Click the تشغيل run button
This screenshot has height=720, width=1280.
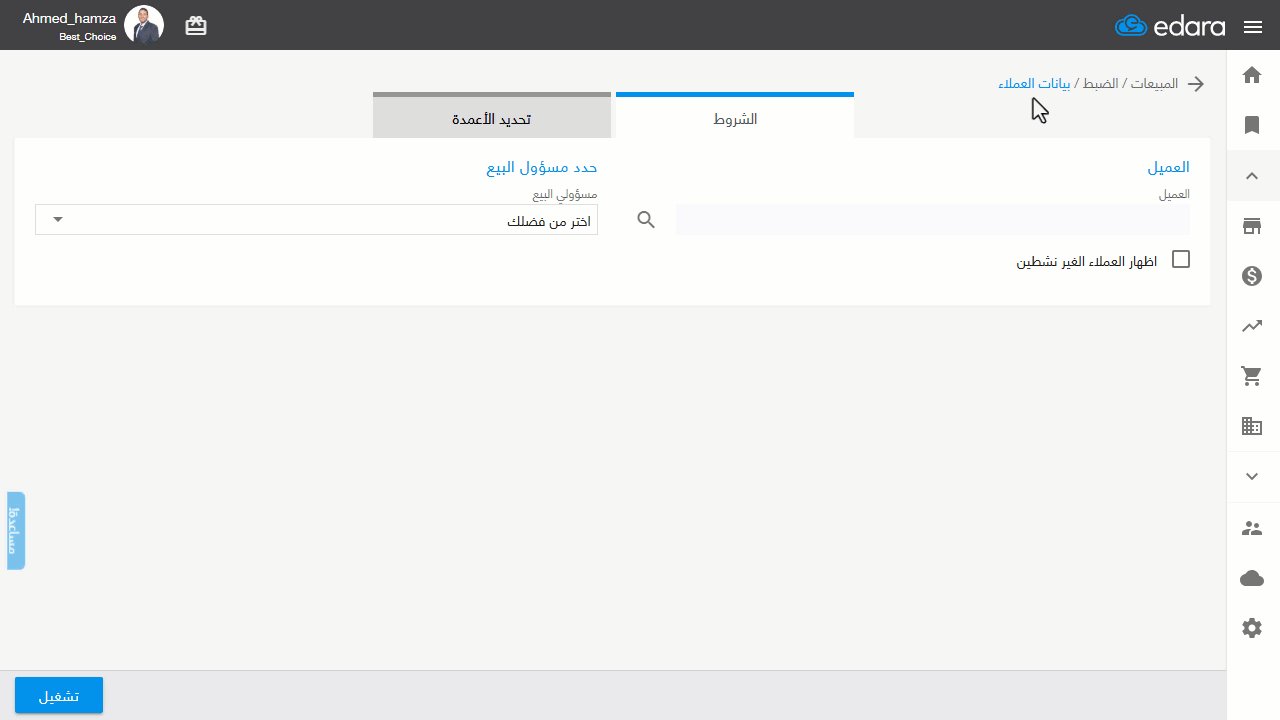tap(59, 696)
